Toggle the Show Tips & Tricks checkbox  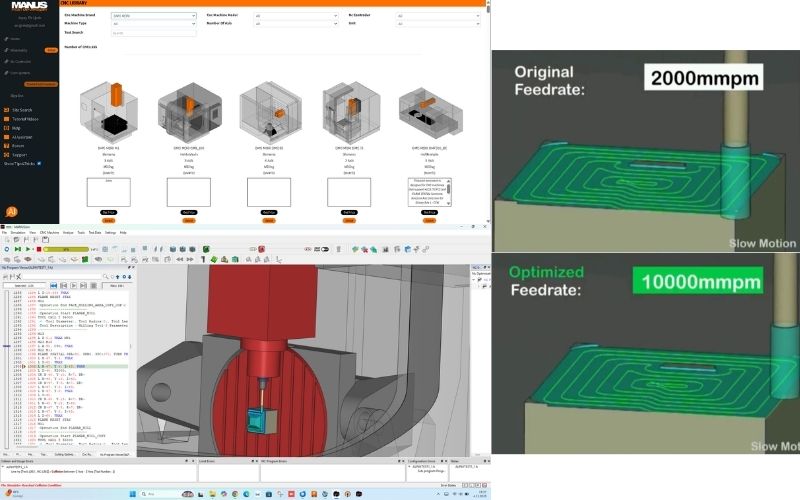pyautogui.click(x=39, y=164)
